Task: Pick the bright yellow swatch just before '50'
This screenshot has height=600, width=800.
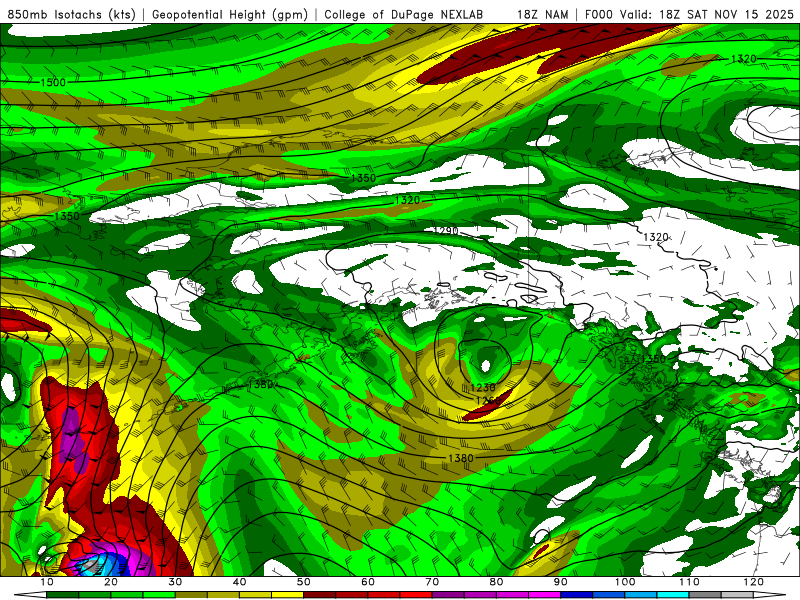Action: click(x=287, y=595)
